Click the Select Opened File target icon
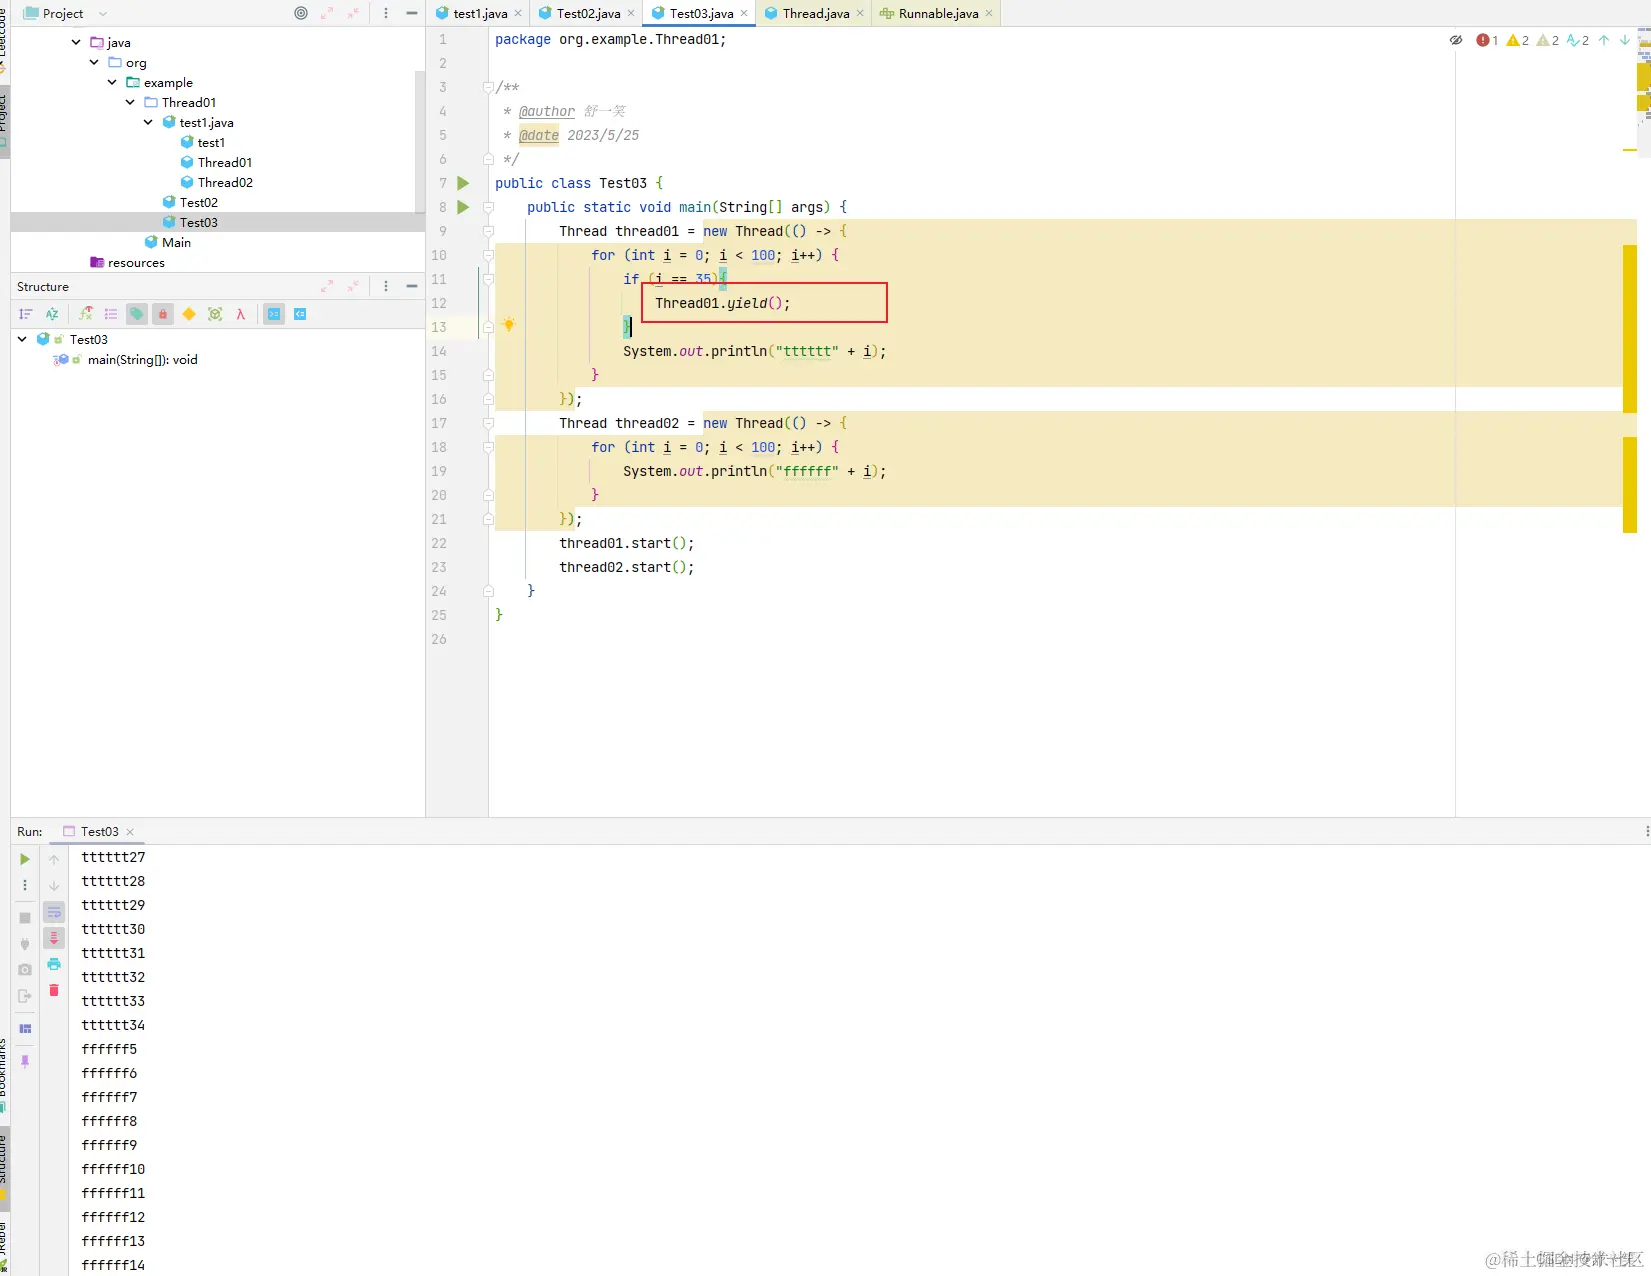Screen dimensions: 1651x1276 tap(301, 13)
